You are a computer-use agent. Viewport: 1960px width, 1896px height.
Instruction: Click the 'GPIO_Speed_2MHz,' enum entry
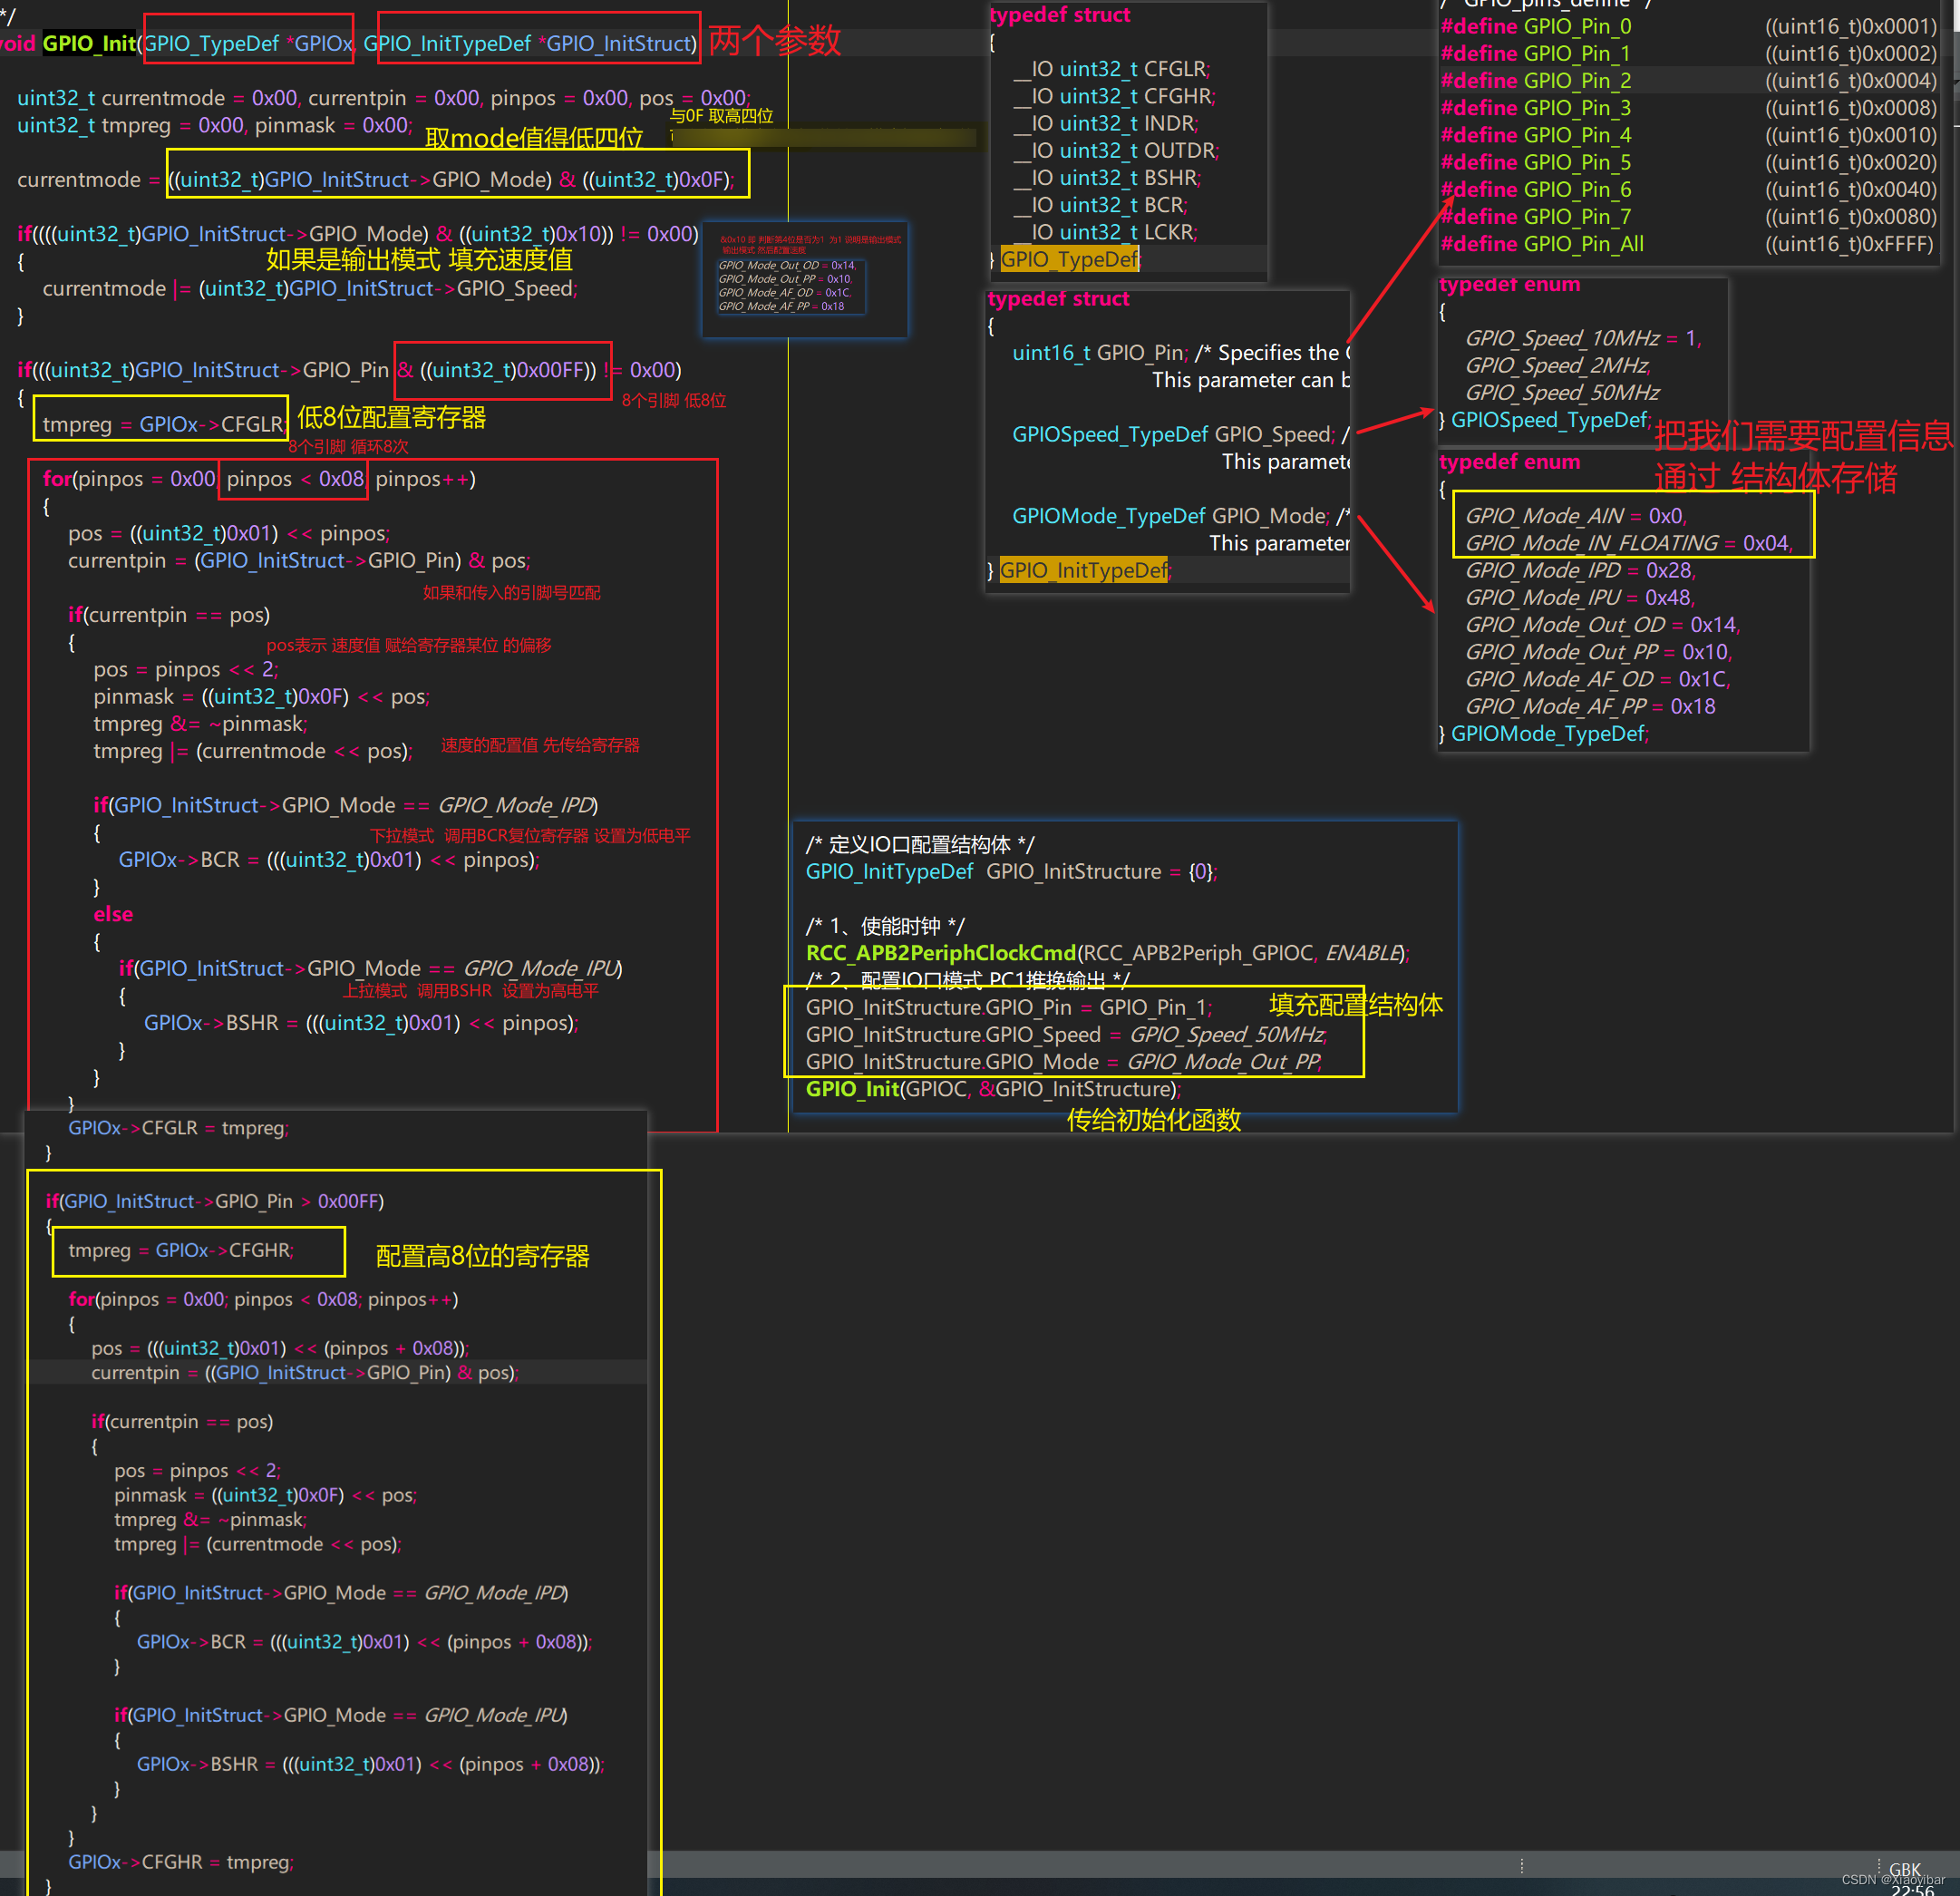pyautogui.click(x=1557, y=365)
